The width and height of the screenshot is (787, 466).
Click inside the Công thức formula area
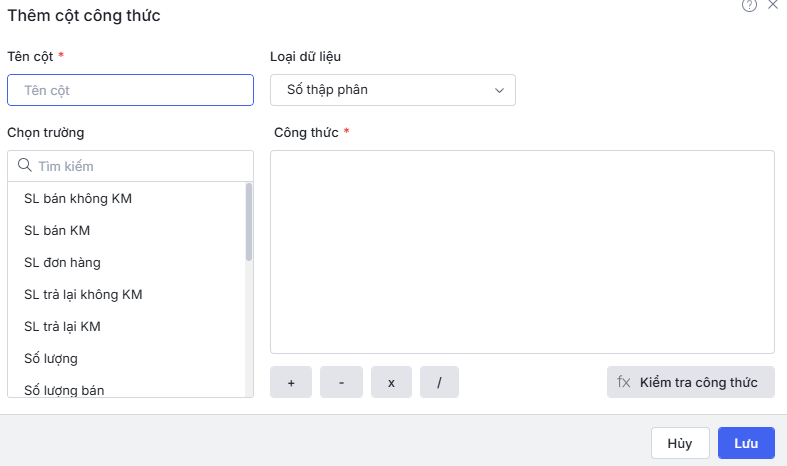click(522, 251)
